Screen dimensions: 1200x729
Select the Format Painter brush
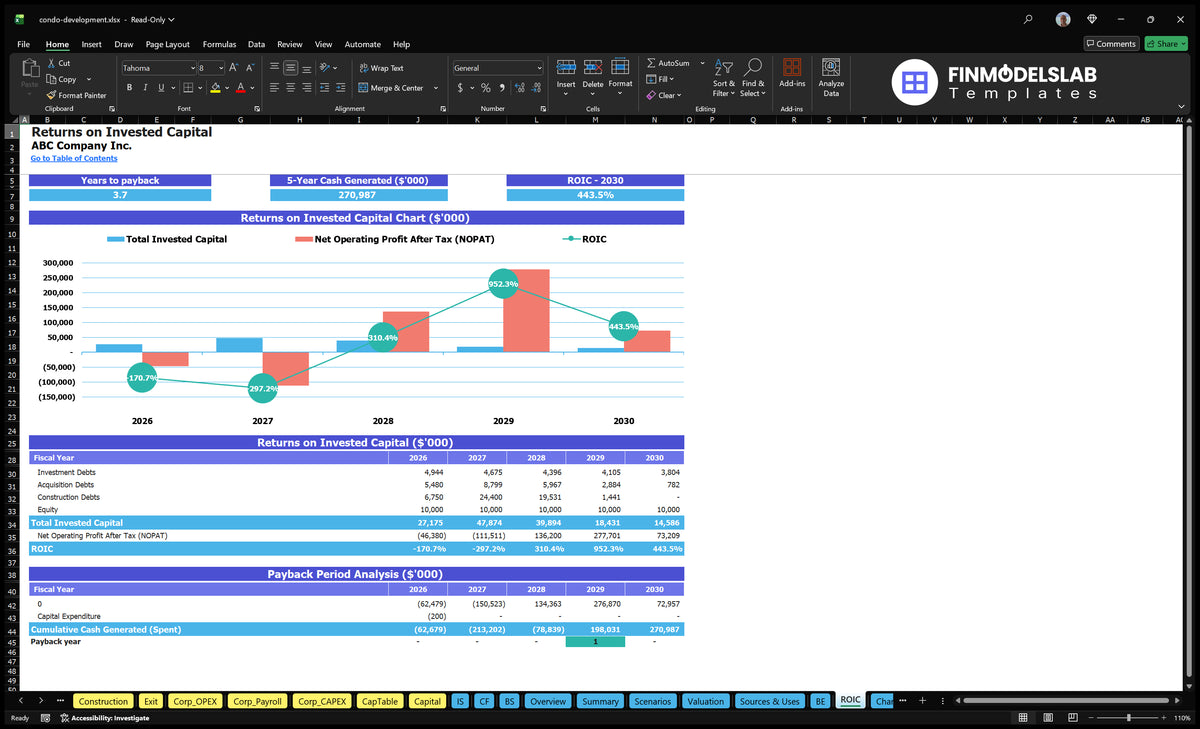tap(51, 95)
